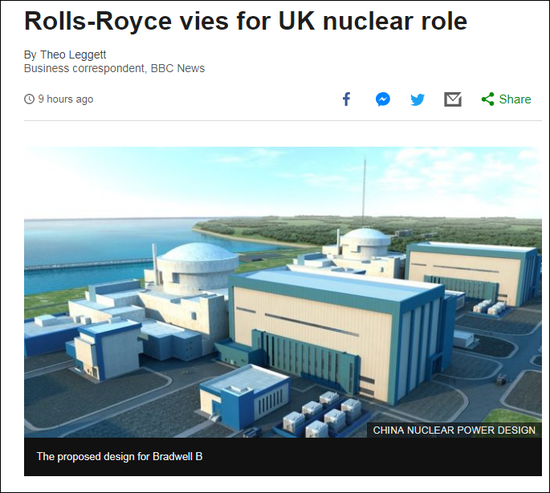Screen dimensions: 550x493
Task: Tweet the article with Twitter icon
Action: point(417,100)
